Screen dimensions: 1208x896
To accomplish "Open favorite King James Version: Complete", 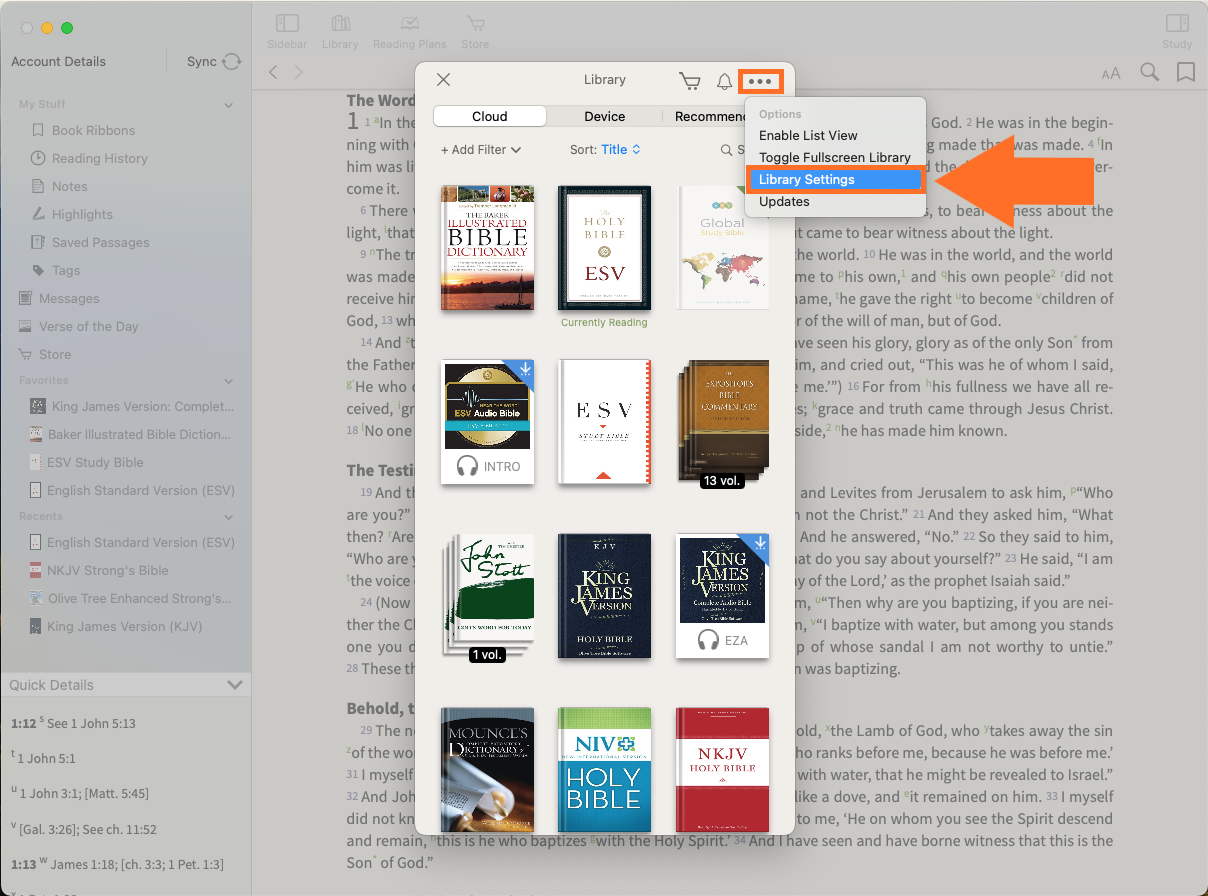I will (x=132, y=406).
